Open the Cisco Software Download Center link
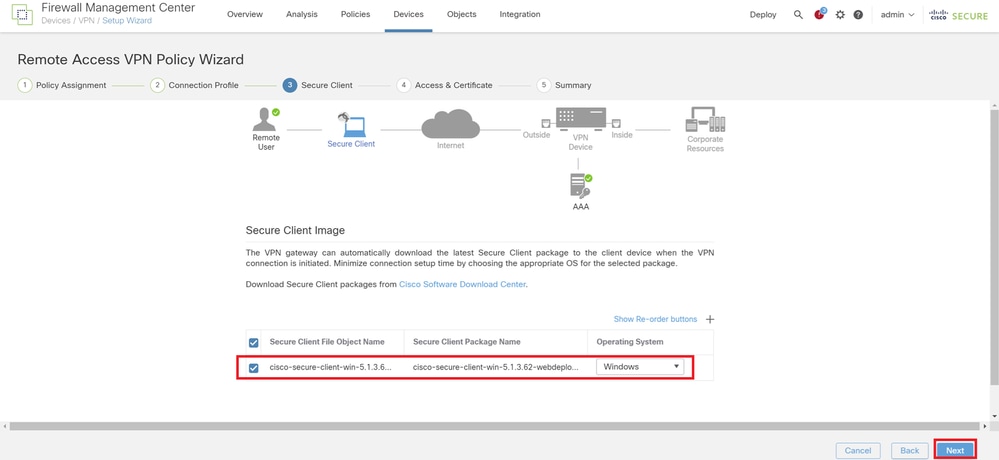 click(463, 285)
